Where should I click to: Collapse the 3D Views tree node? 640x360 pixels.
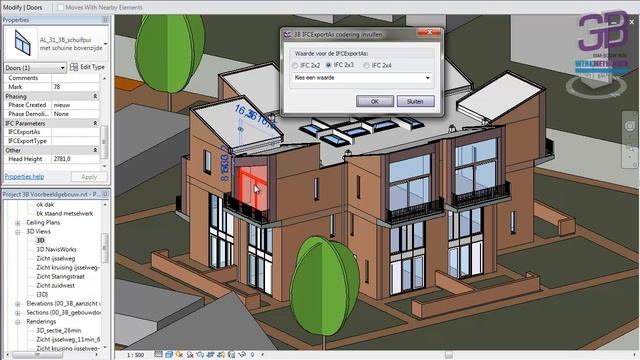click(x=18, y=232)
